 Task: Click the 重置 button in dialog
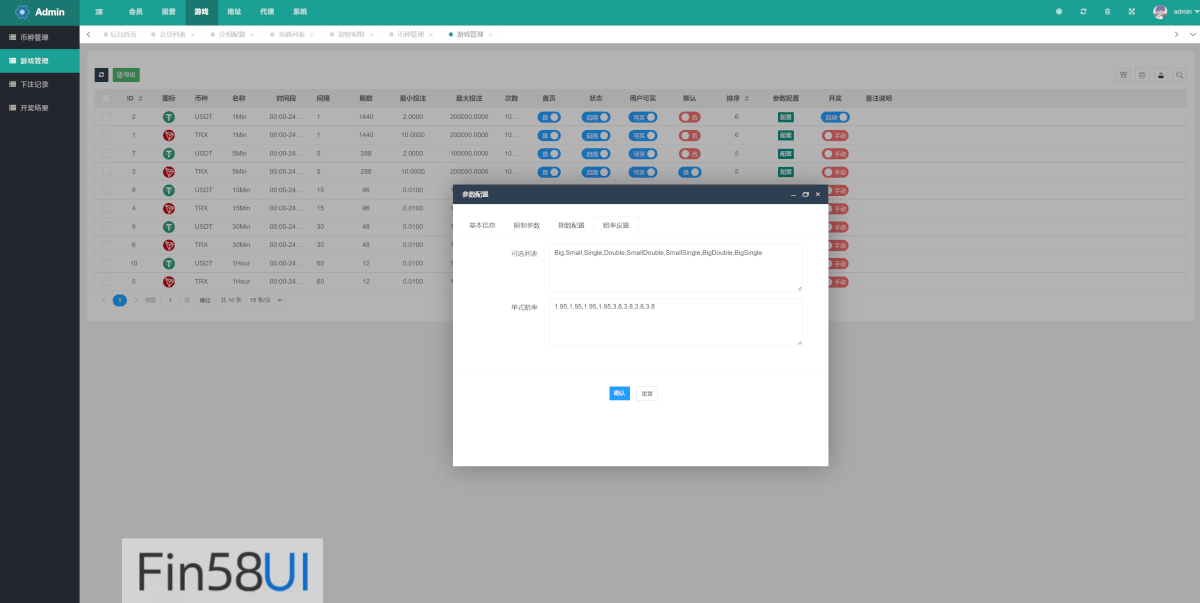647,393
